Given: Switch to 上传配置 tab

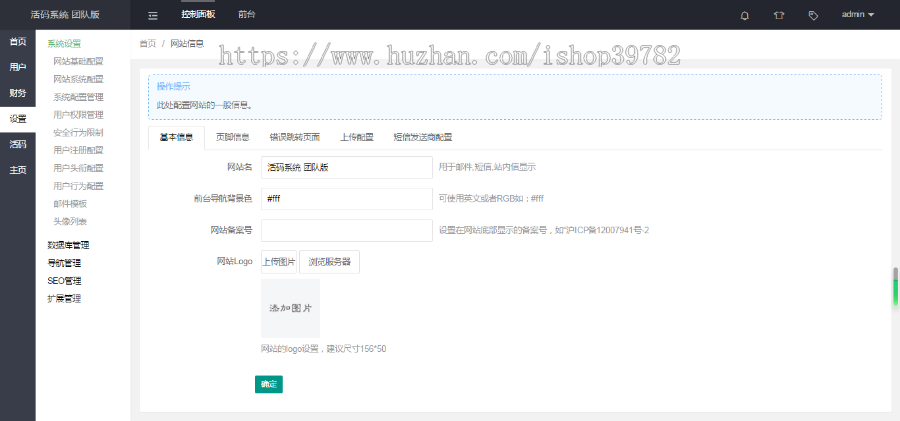Looking at the screenshot, I should (x=357, y=137).
